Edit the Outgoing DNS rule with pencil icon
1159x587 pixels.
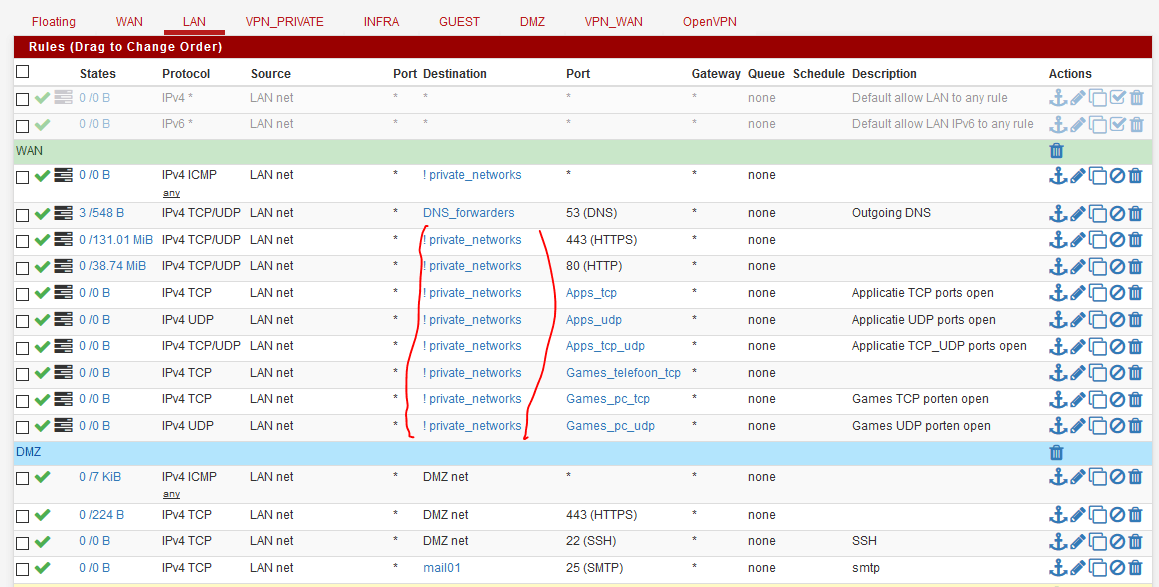(x=1078, y=214)
